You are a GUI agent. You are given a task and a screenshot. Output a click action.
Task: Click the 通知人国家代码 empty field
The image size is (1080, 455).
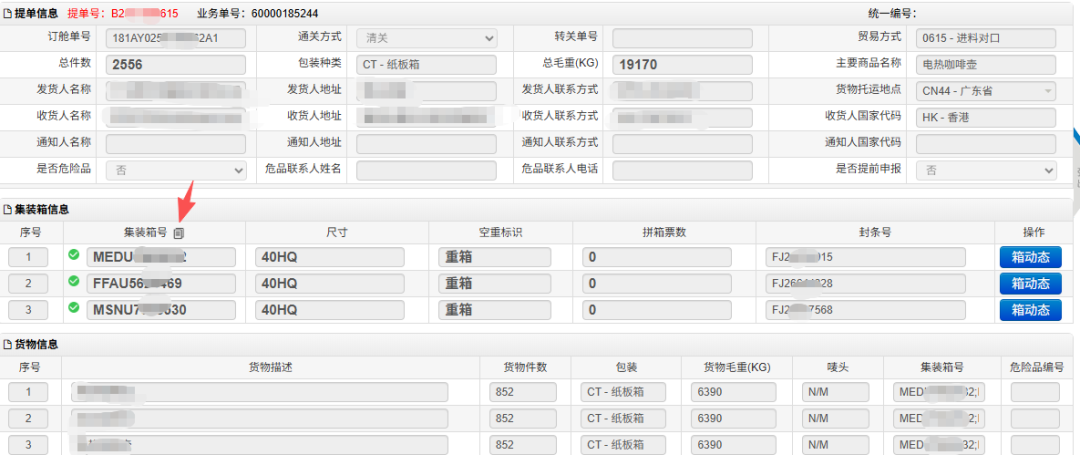point(986,144)
